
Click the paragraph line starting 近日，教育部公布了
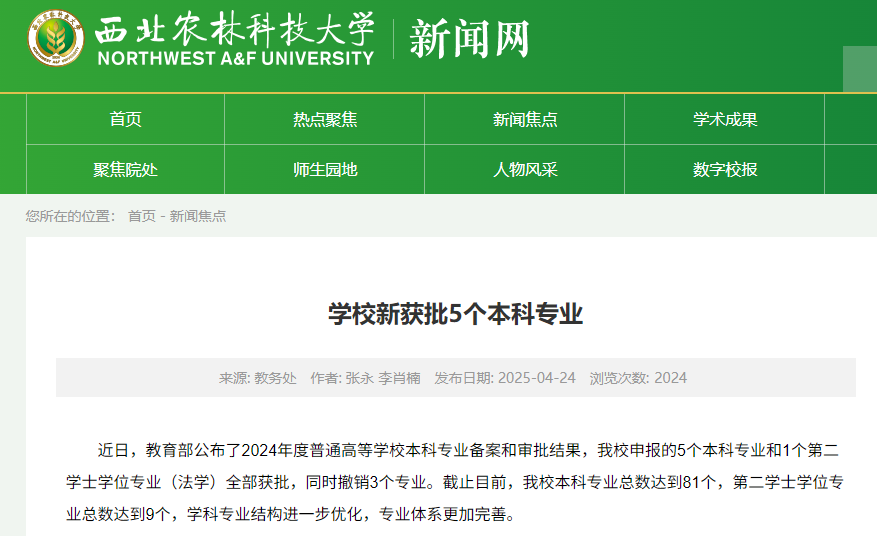pyautogui.click(x=468, y=450)
